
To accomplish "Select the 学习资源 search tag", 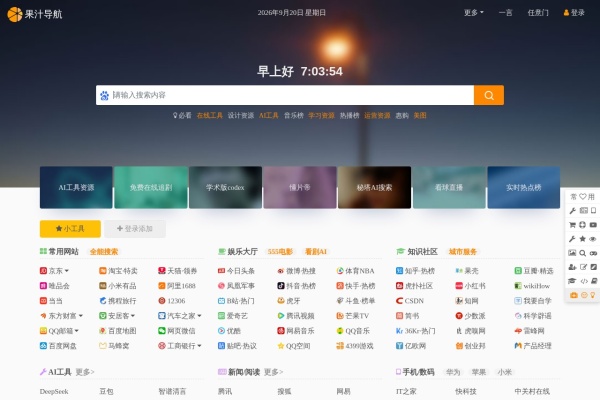I will 321,116.
